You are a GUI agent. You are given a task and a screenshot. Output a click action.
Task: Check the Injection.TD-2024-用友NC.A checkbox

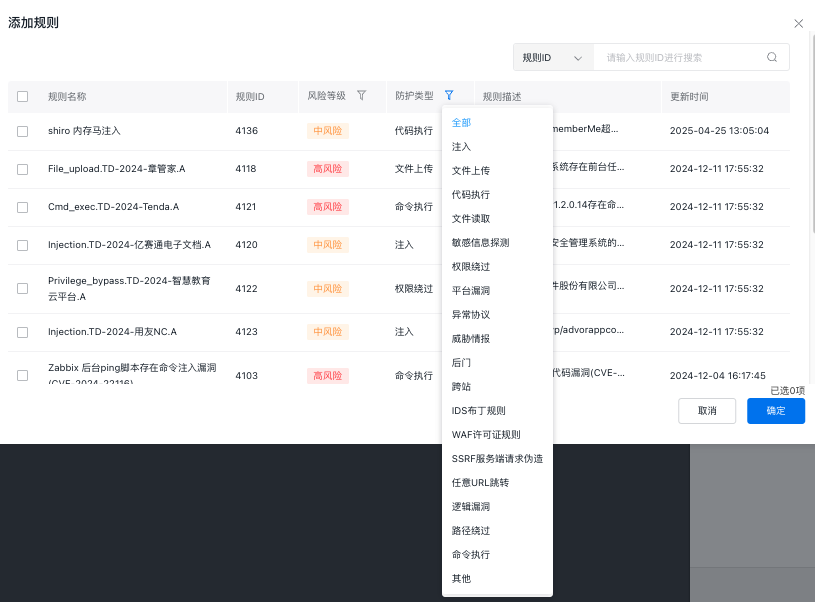pos(22,332)
